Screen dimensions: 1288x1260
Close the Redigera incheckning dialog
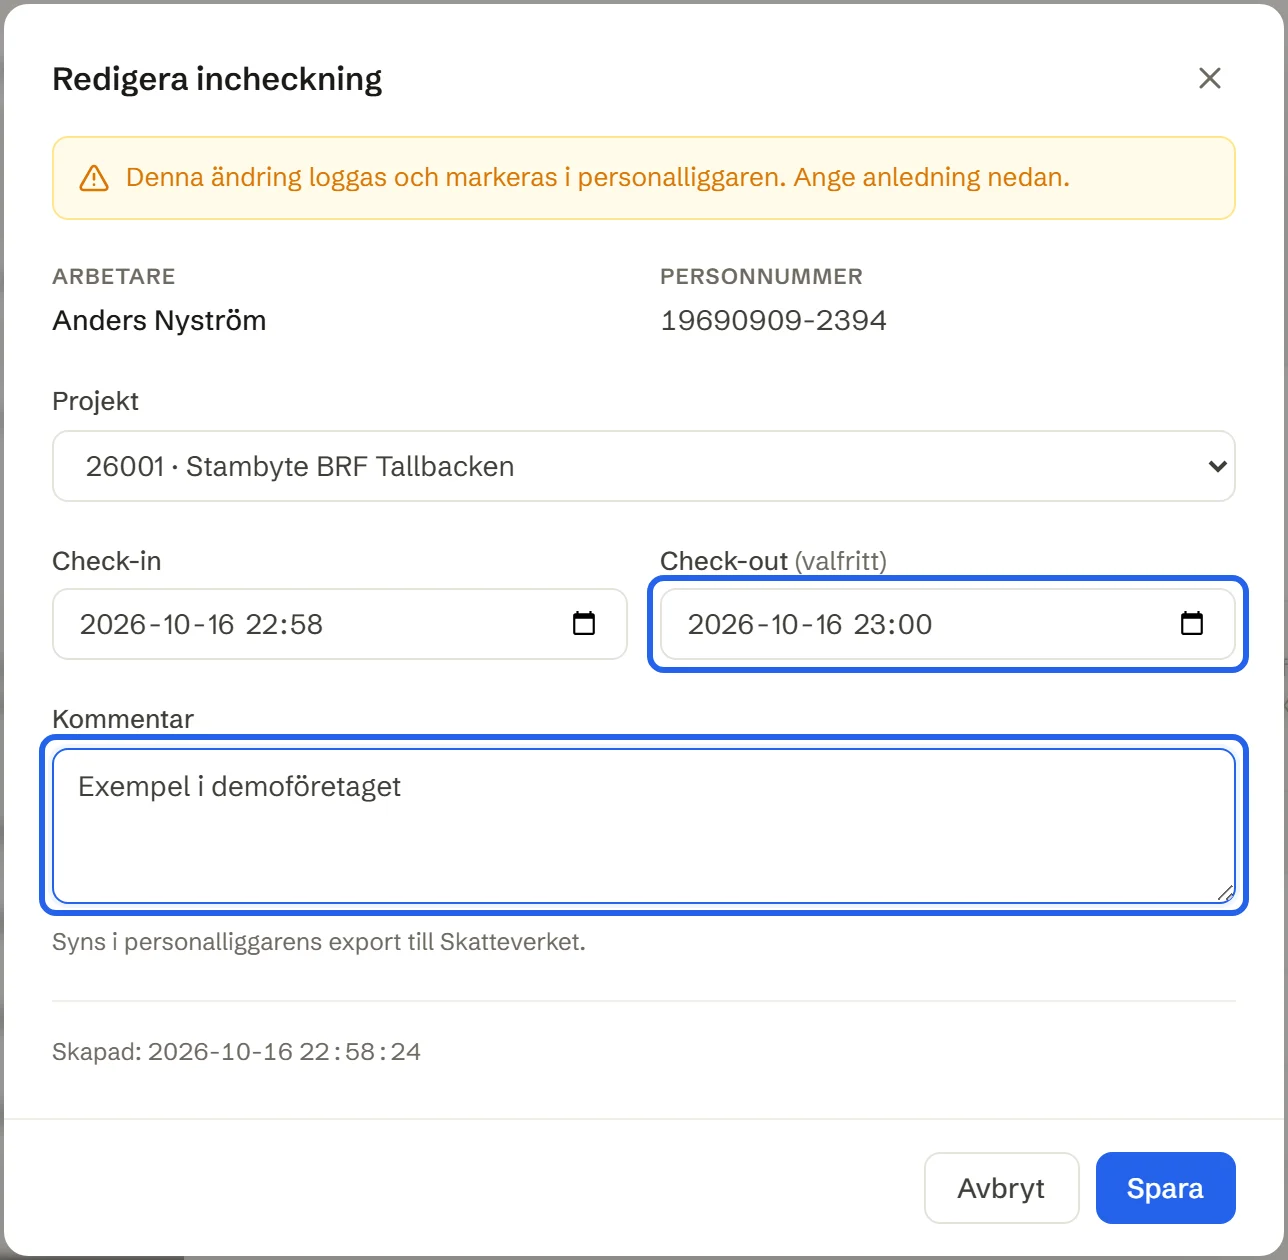point(1210,78)
